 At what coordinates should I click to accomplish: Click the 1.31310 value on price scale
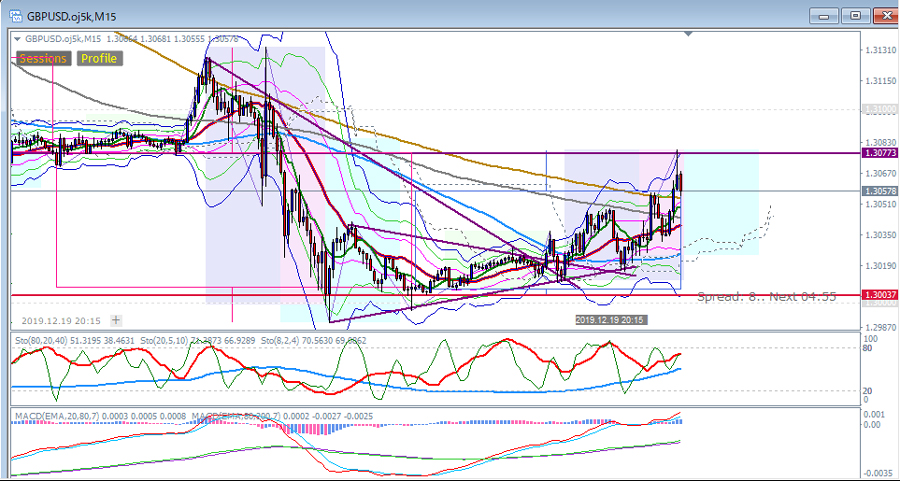pos(879,51)
